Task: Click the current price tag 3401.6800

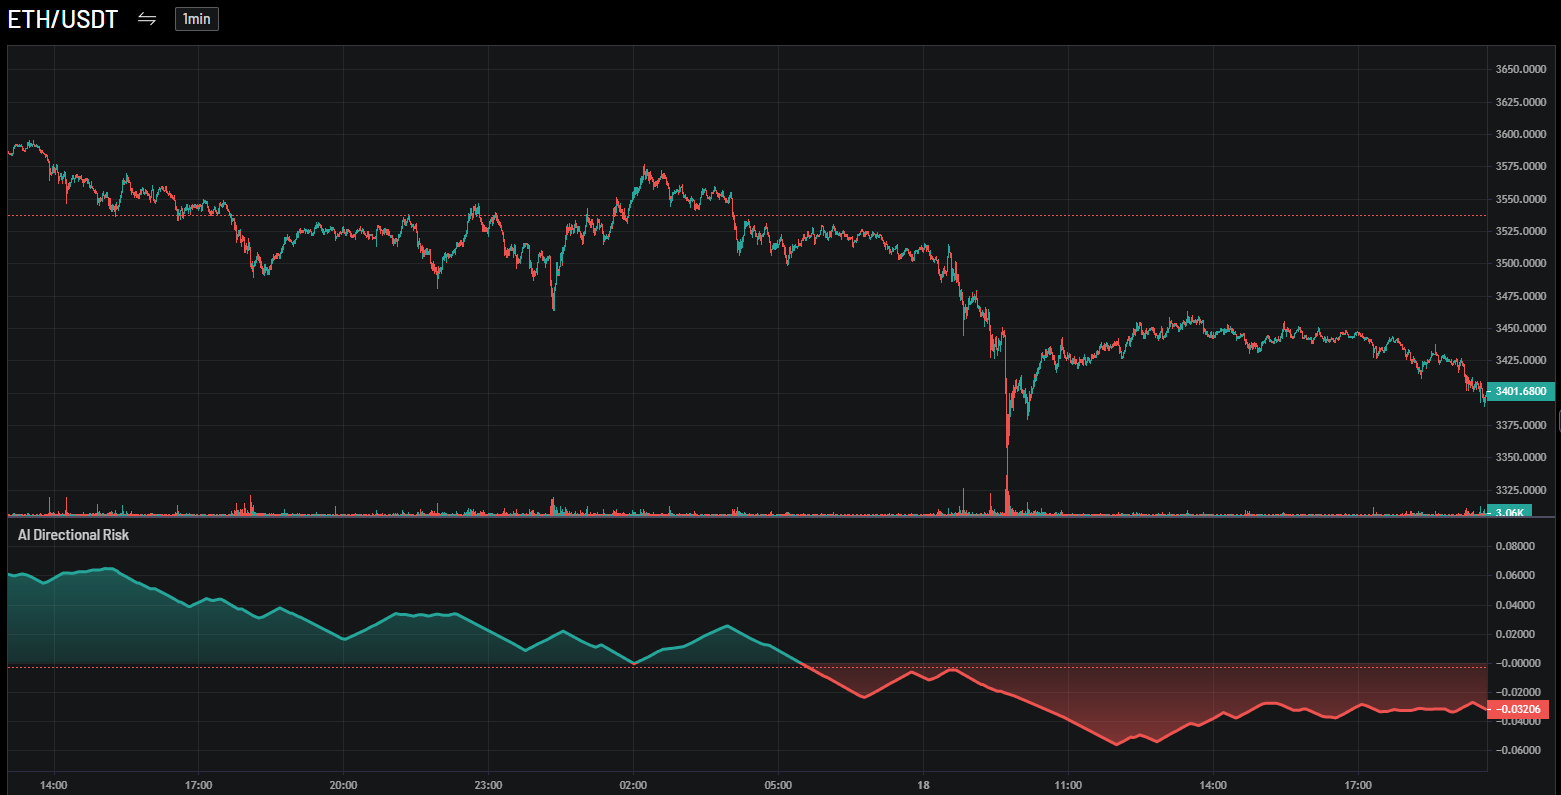Action: click(1520, 391)
